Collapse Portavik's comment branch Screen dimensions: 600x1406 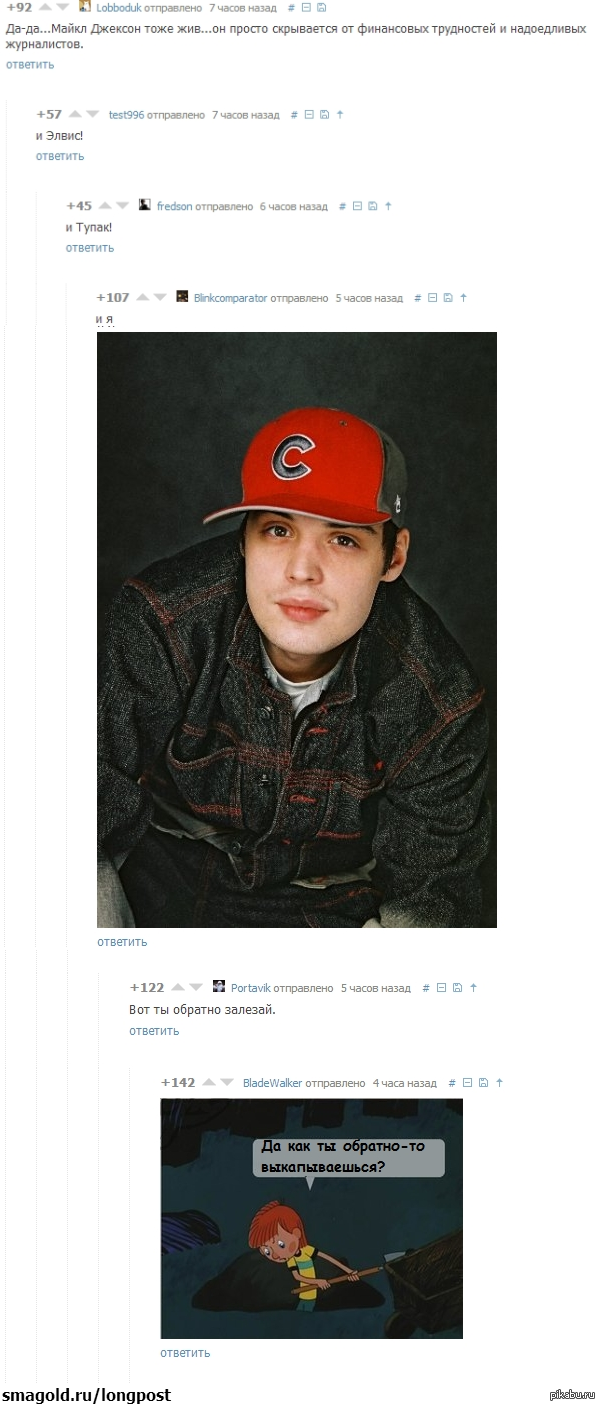point(441,988)
